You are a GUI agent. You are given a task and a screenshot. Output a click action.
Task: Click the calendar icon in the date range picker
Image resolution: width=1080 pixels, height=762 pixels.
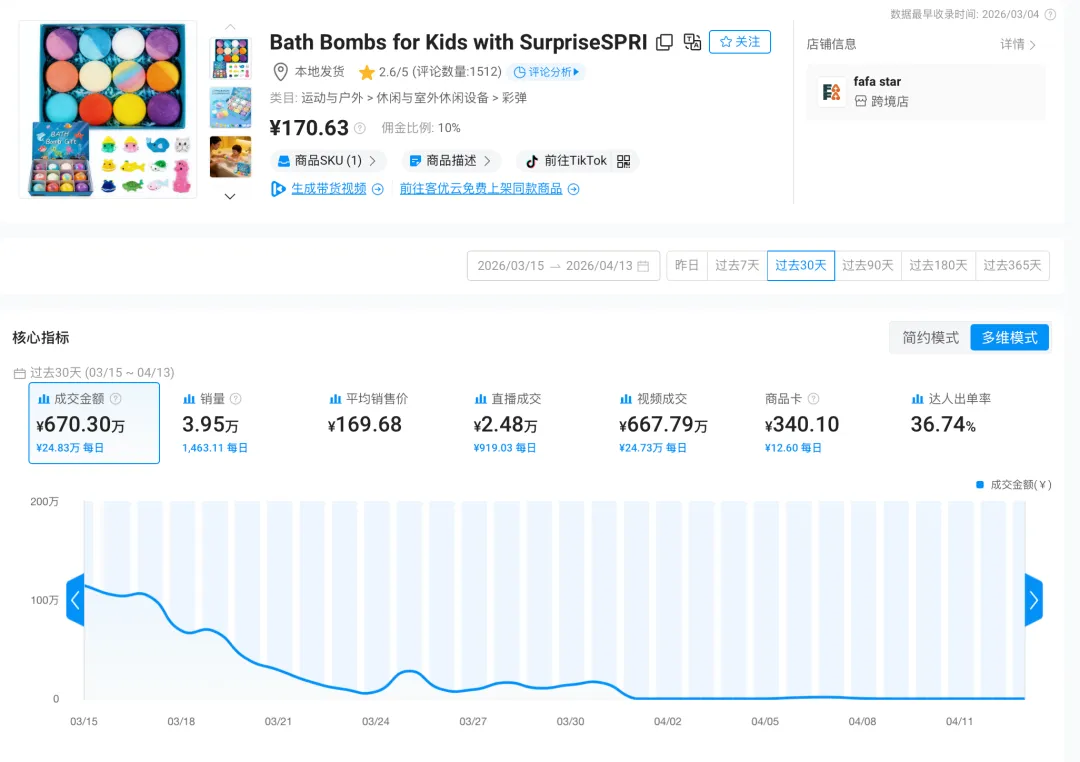tap(645, 265)
